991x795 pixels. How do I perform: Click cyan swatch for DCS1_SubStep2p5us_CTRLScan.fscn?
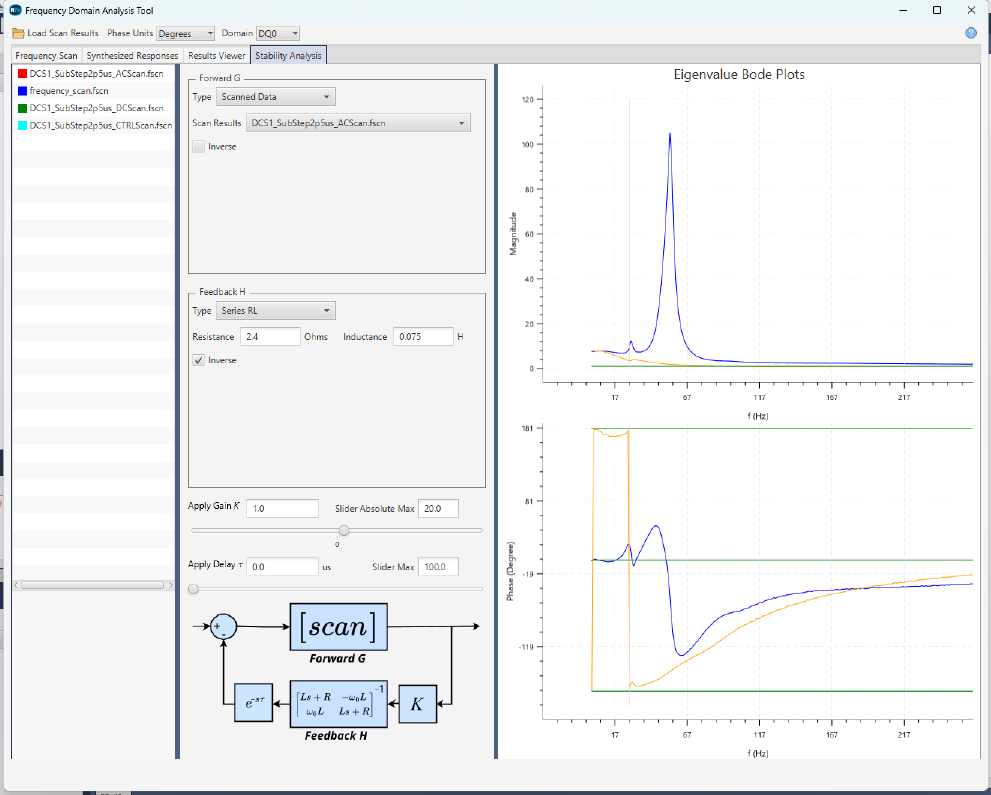(22, 126)
